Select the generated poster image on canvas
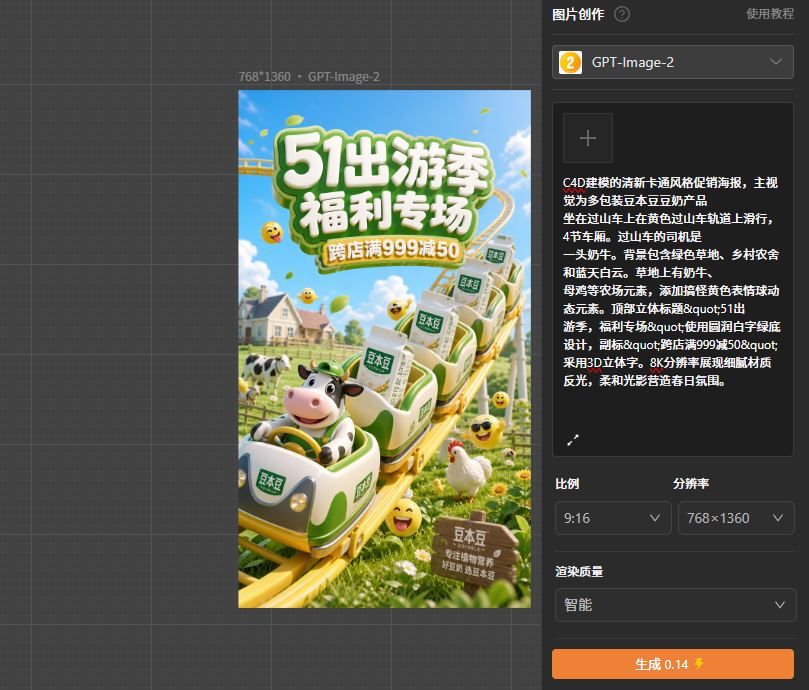 384,349
